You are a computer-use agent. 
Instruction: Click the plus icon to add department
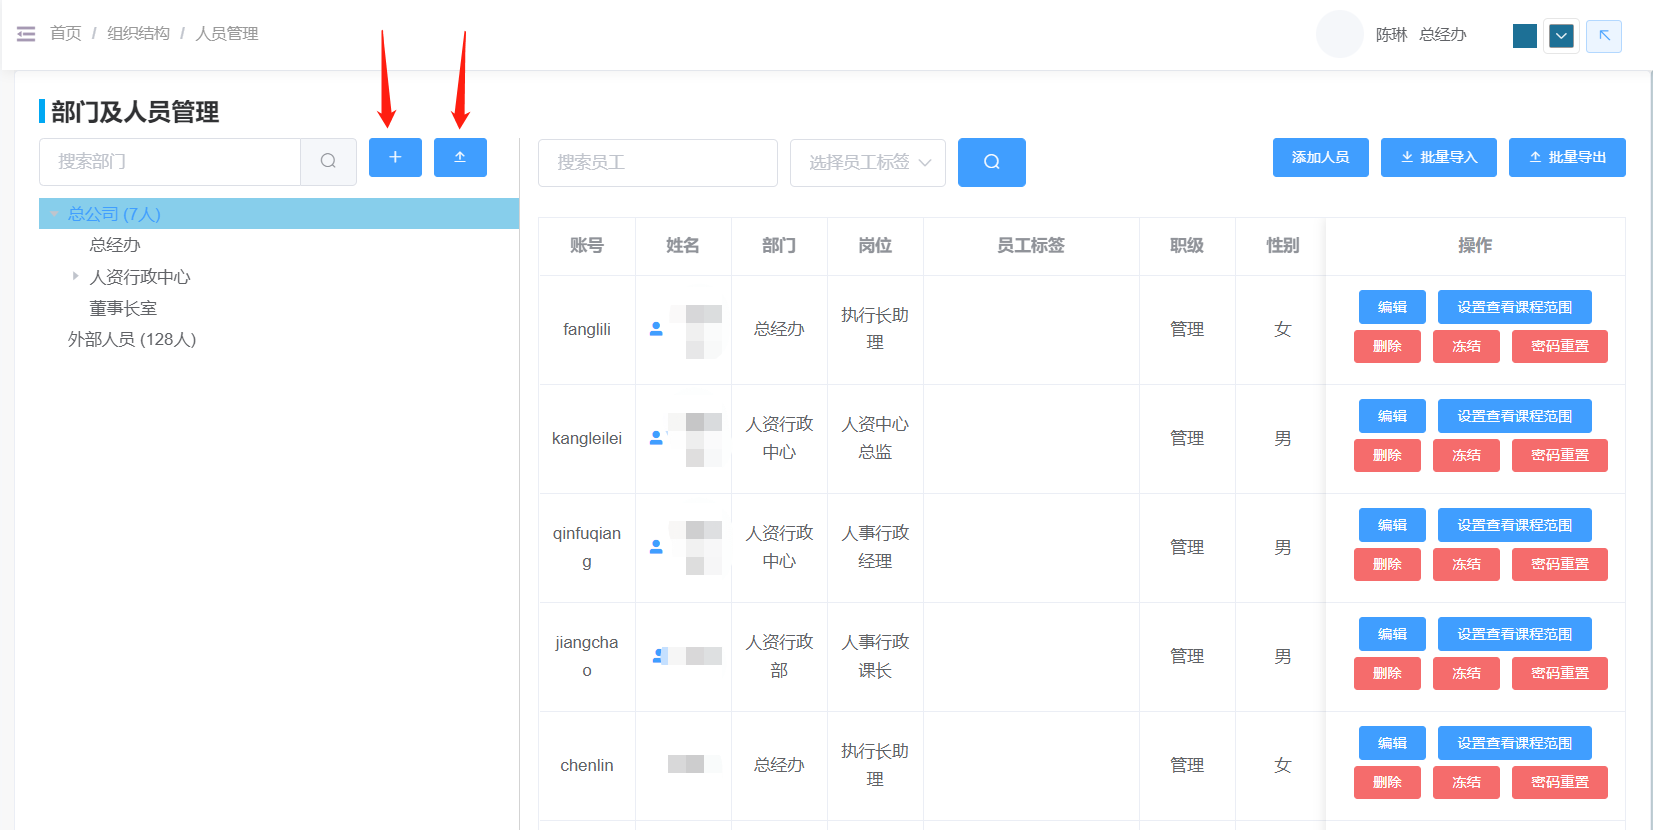[395, 157]
